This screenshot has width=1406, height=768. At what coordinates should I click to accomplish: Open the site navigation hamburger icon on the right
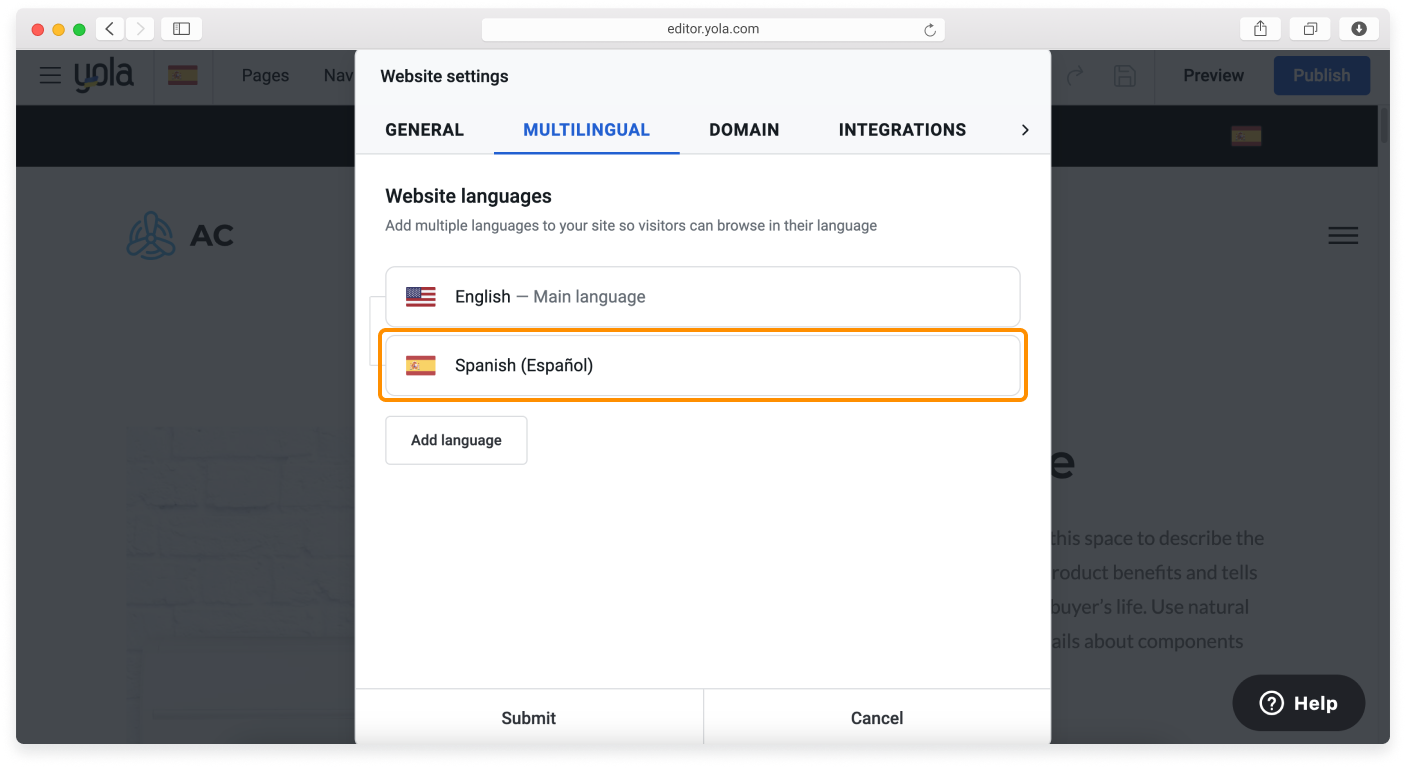[x=1343, y=235]
